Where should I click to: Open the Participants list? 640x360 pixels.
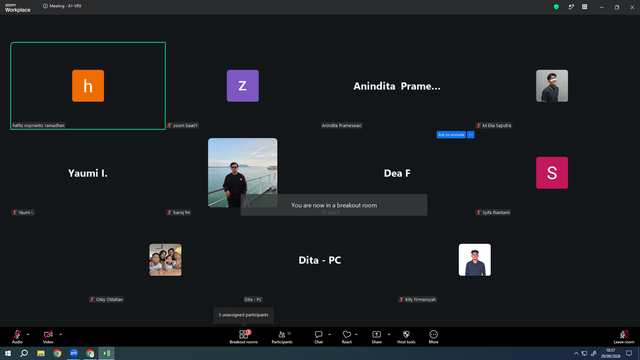pos(282,337)
